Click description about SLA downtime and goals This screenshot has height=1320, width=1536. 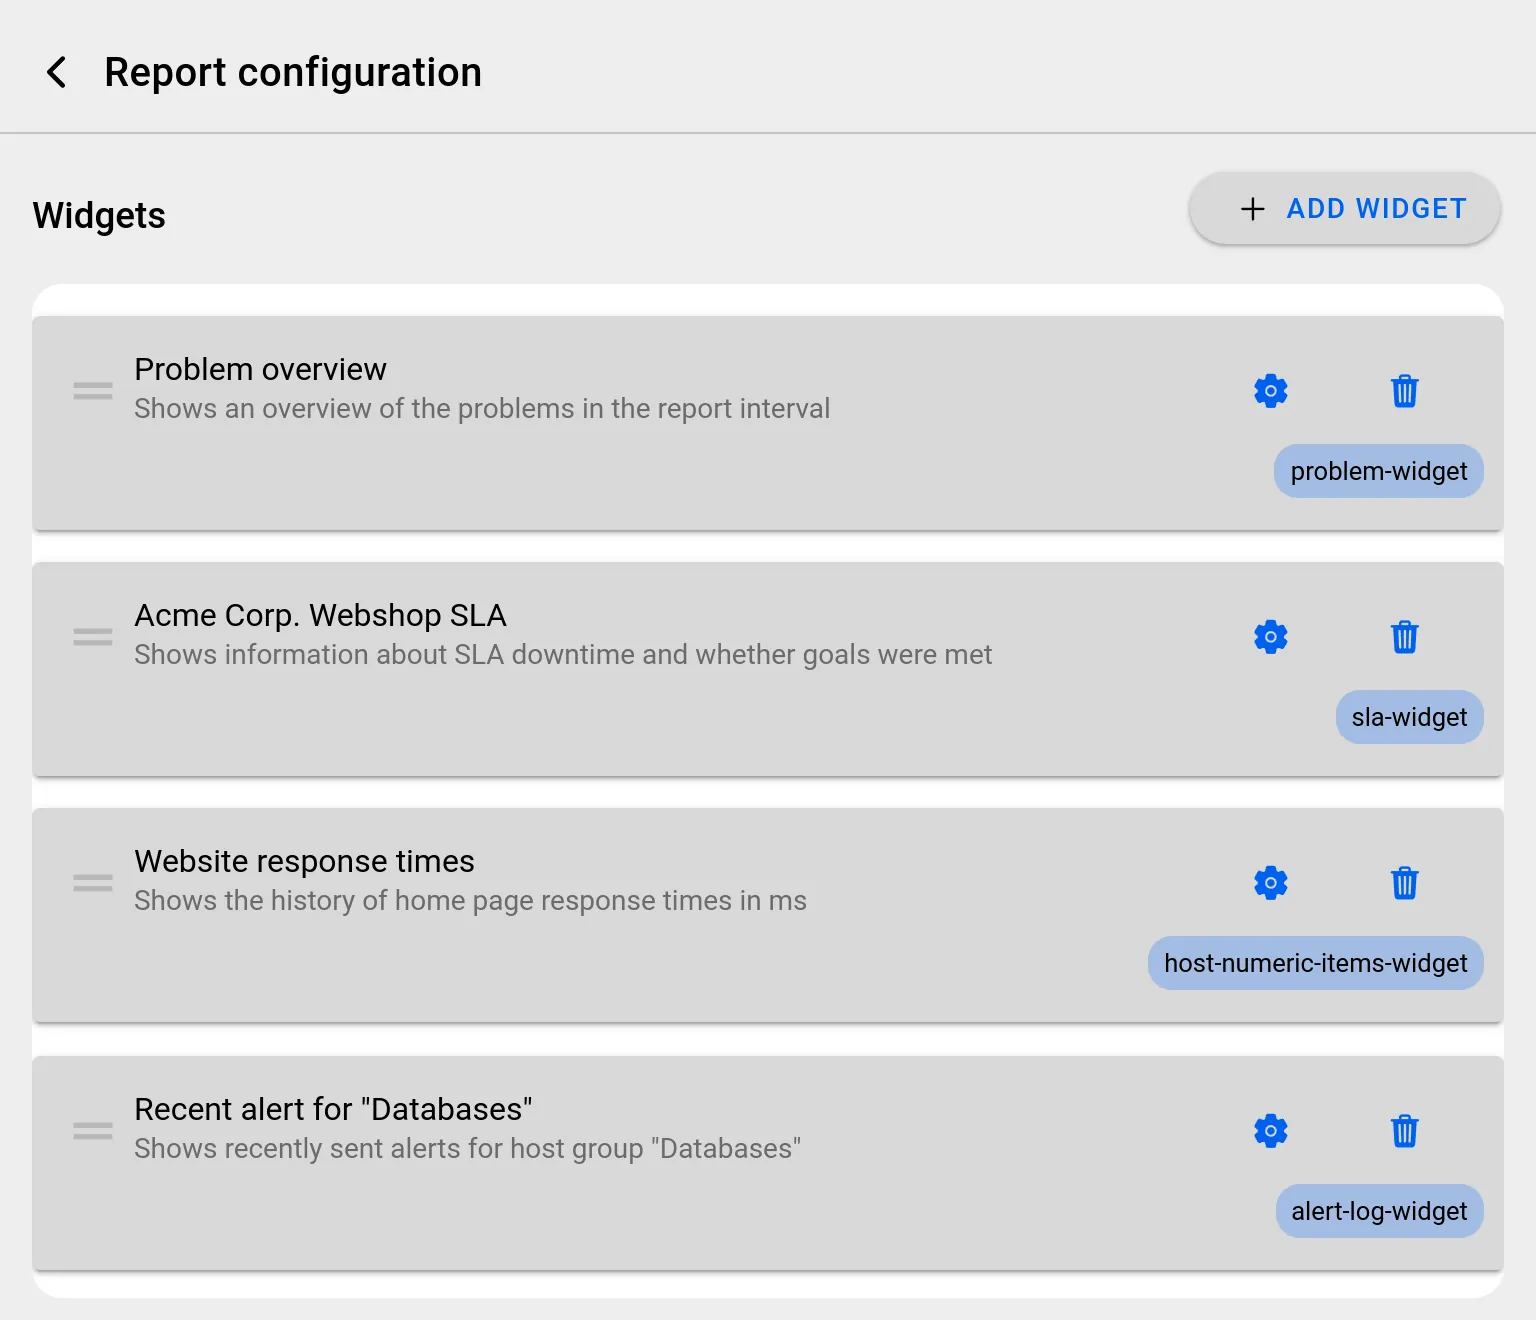tap(563, 654)
